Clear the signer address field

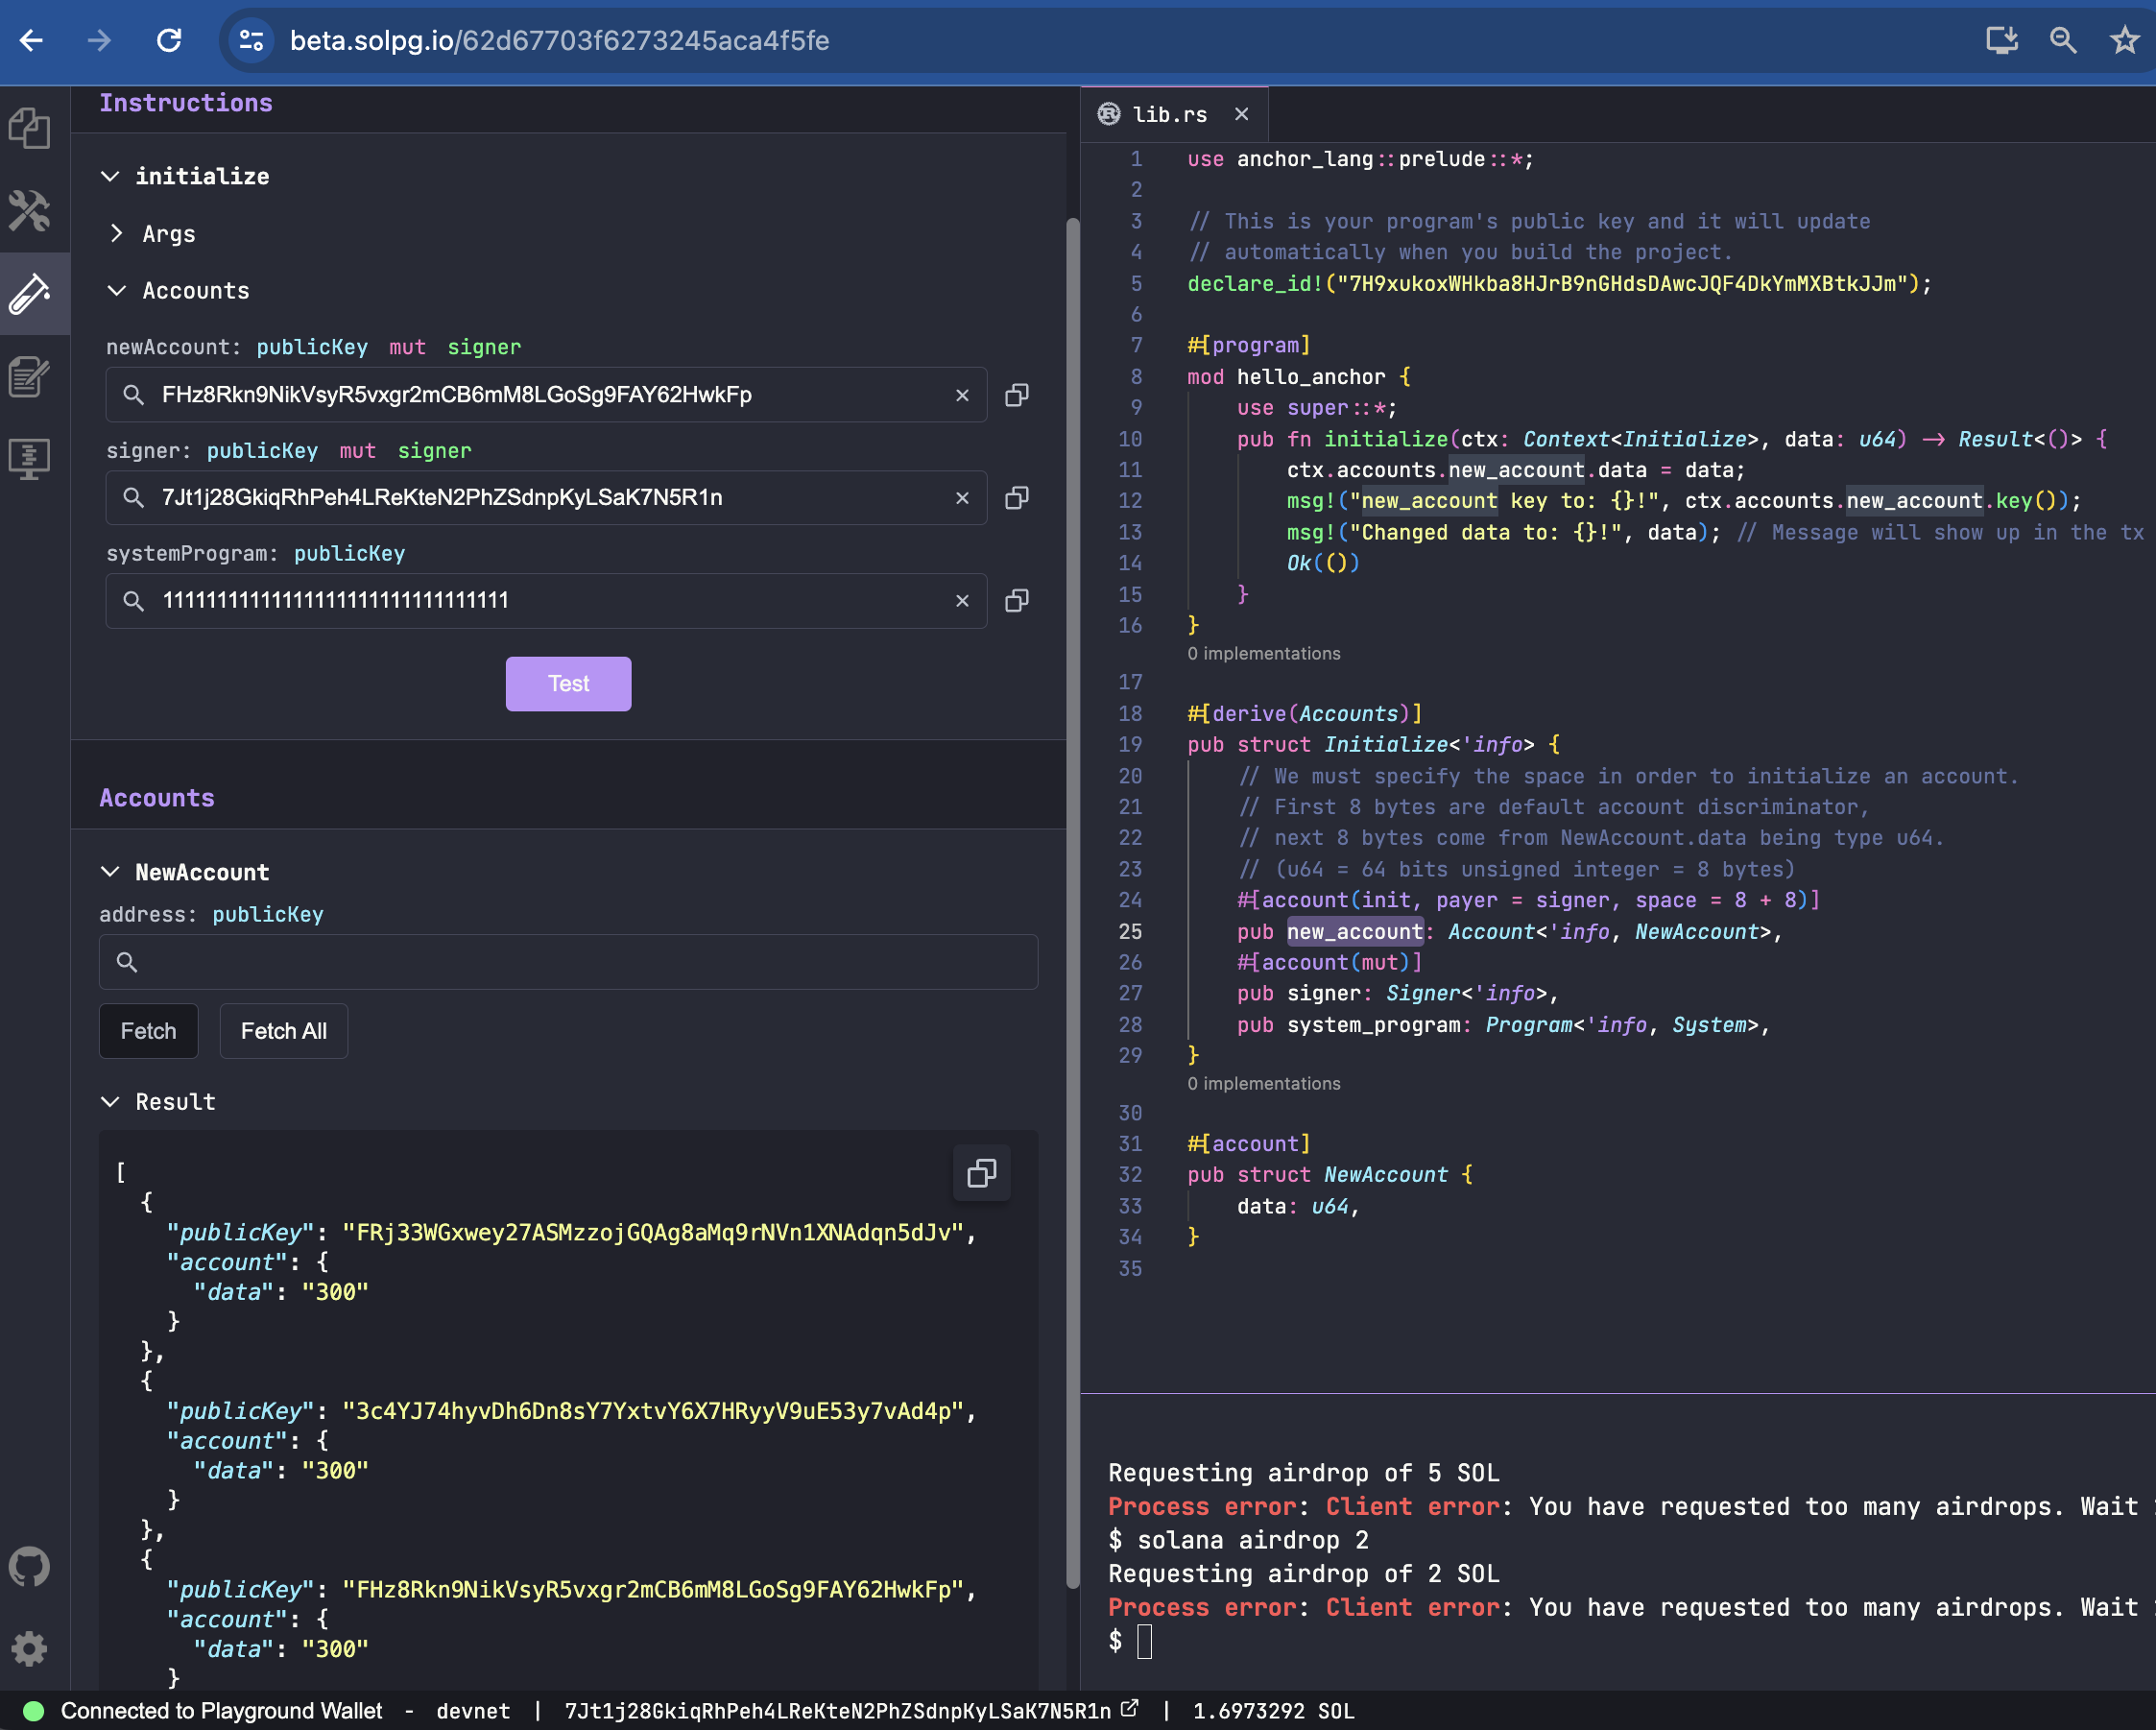[962, 498]
